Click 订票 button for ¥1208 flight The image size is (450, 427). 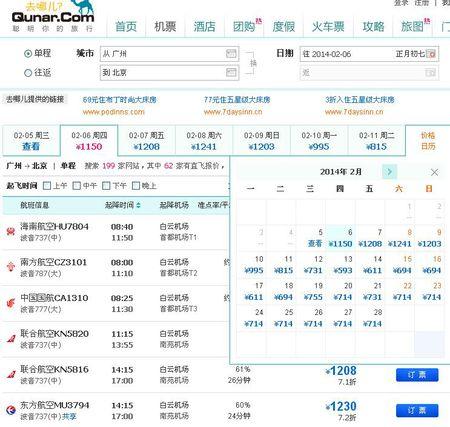point(417,375)
